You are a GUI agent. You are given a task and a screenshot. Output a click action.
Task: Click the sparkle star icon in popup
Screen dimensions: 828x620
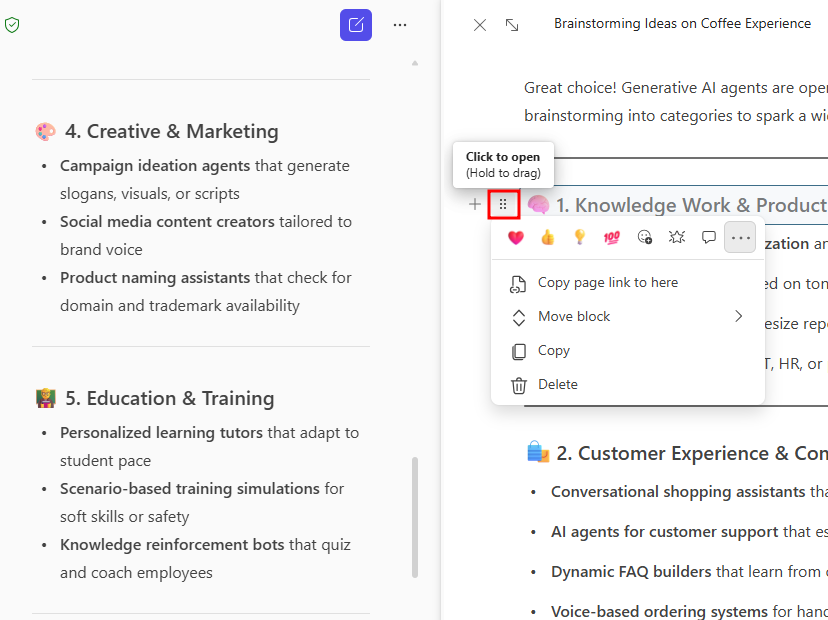[676, 238]
